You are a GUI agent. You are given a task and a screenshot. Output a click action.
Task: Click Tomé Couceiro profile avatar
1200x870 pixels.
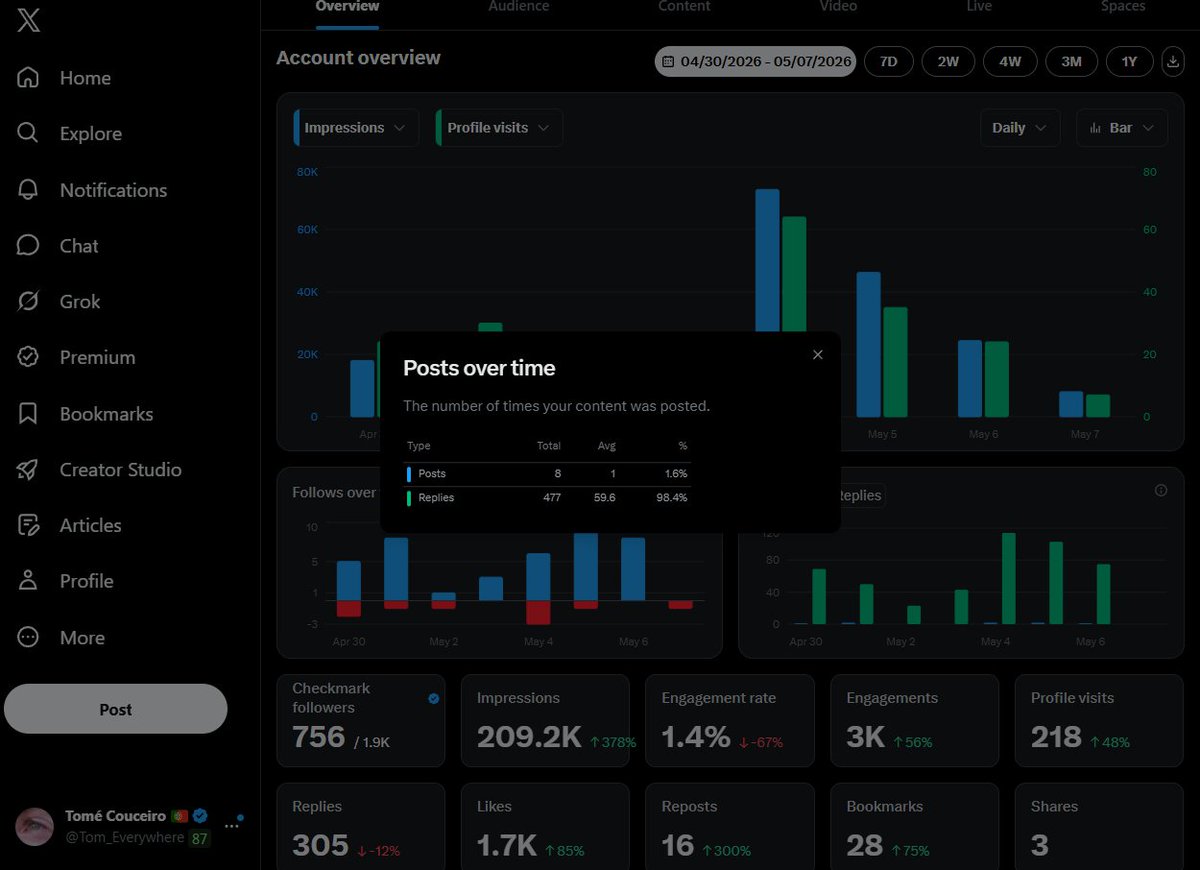pyautogui.click(x=34, y=826)
